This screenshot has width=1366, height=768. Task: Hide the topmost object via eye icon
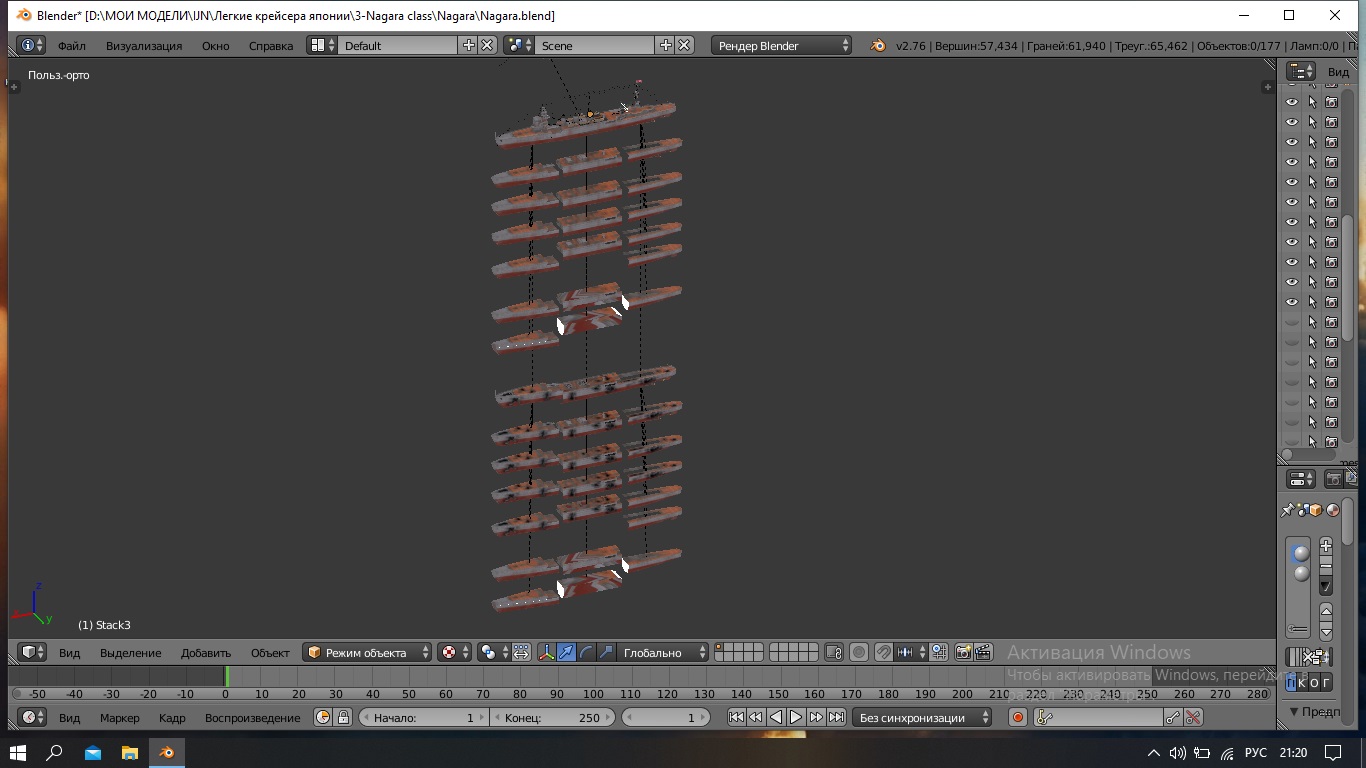[1291, 102]
